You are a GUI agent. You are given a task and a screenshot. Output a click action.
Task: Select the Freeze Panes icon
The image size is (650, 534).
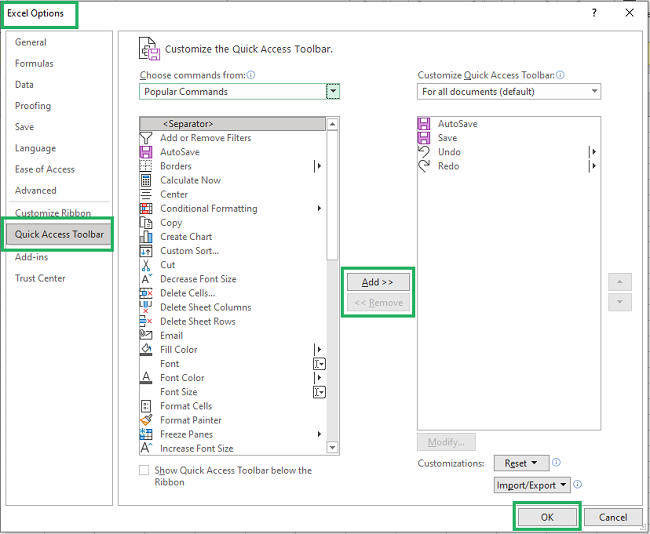click(146, 434)
